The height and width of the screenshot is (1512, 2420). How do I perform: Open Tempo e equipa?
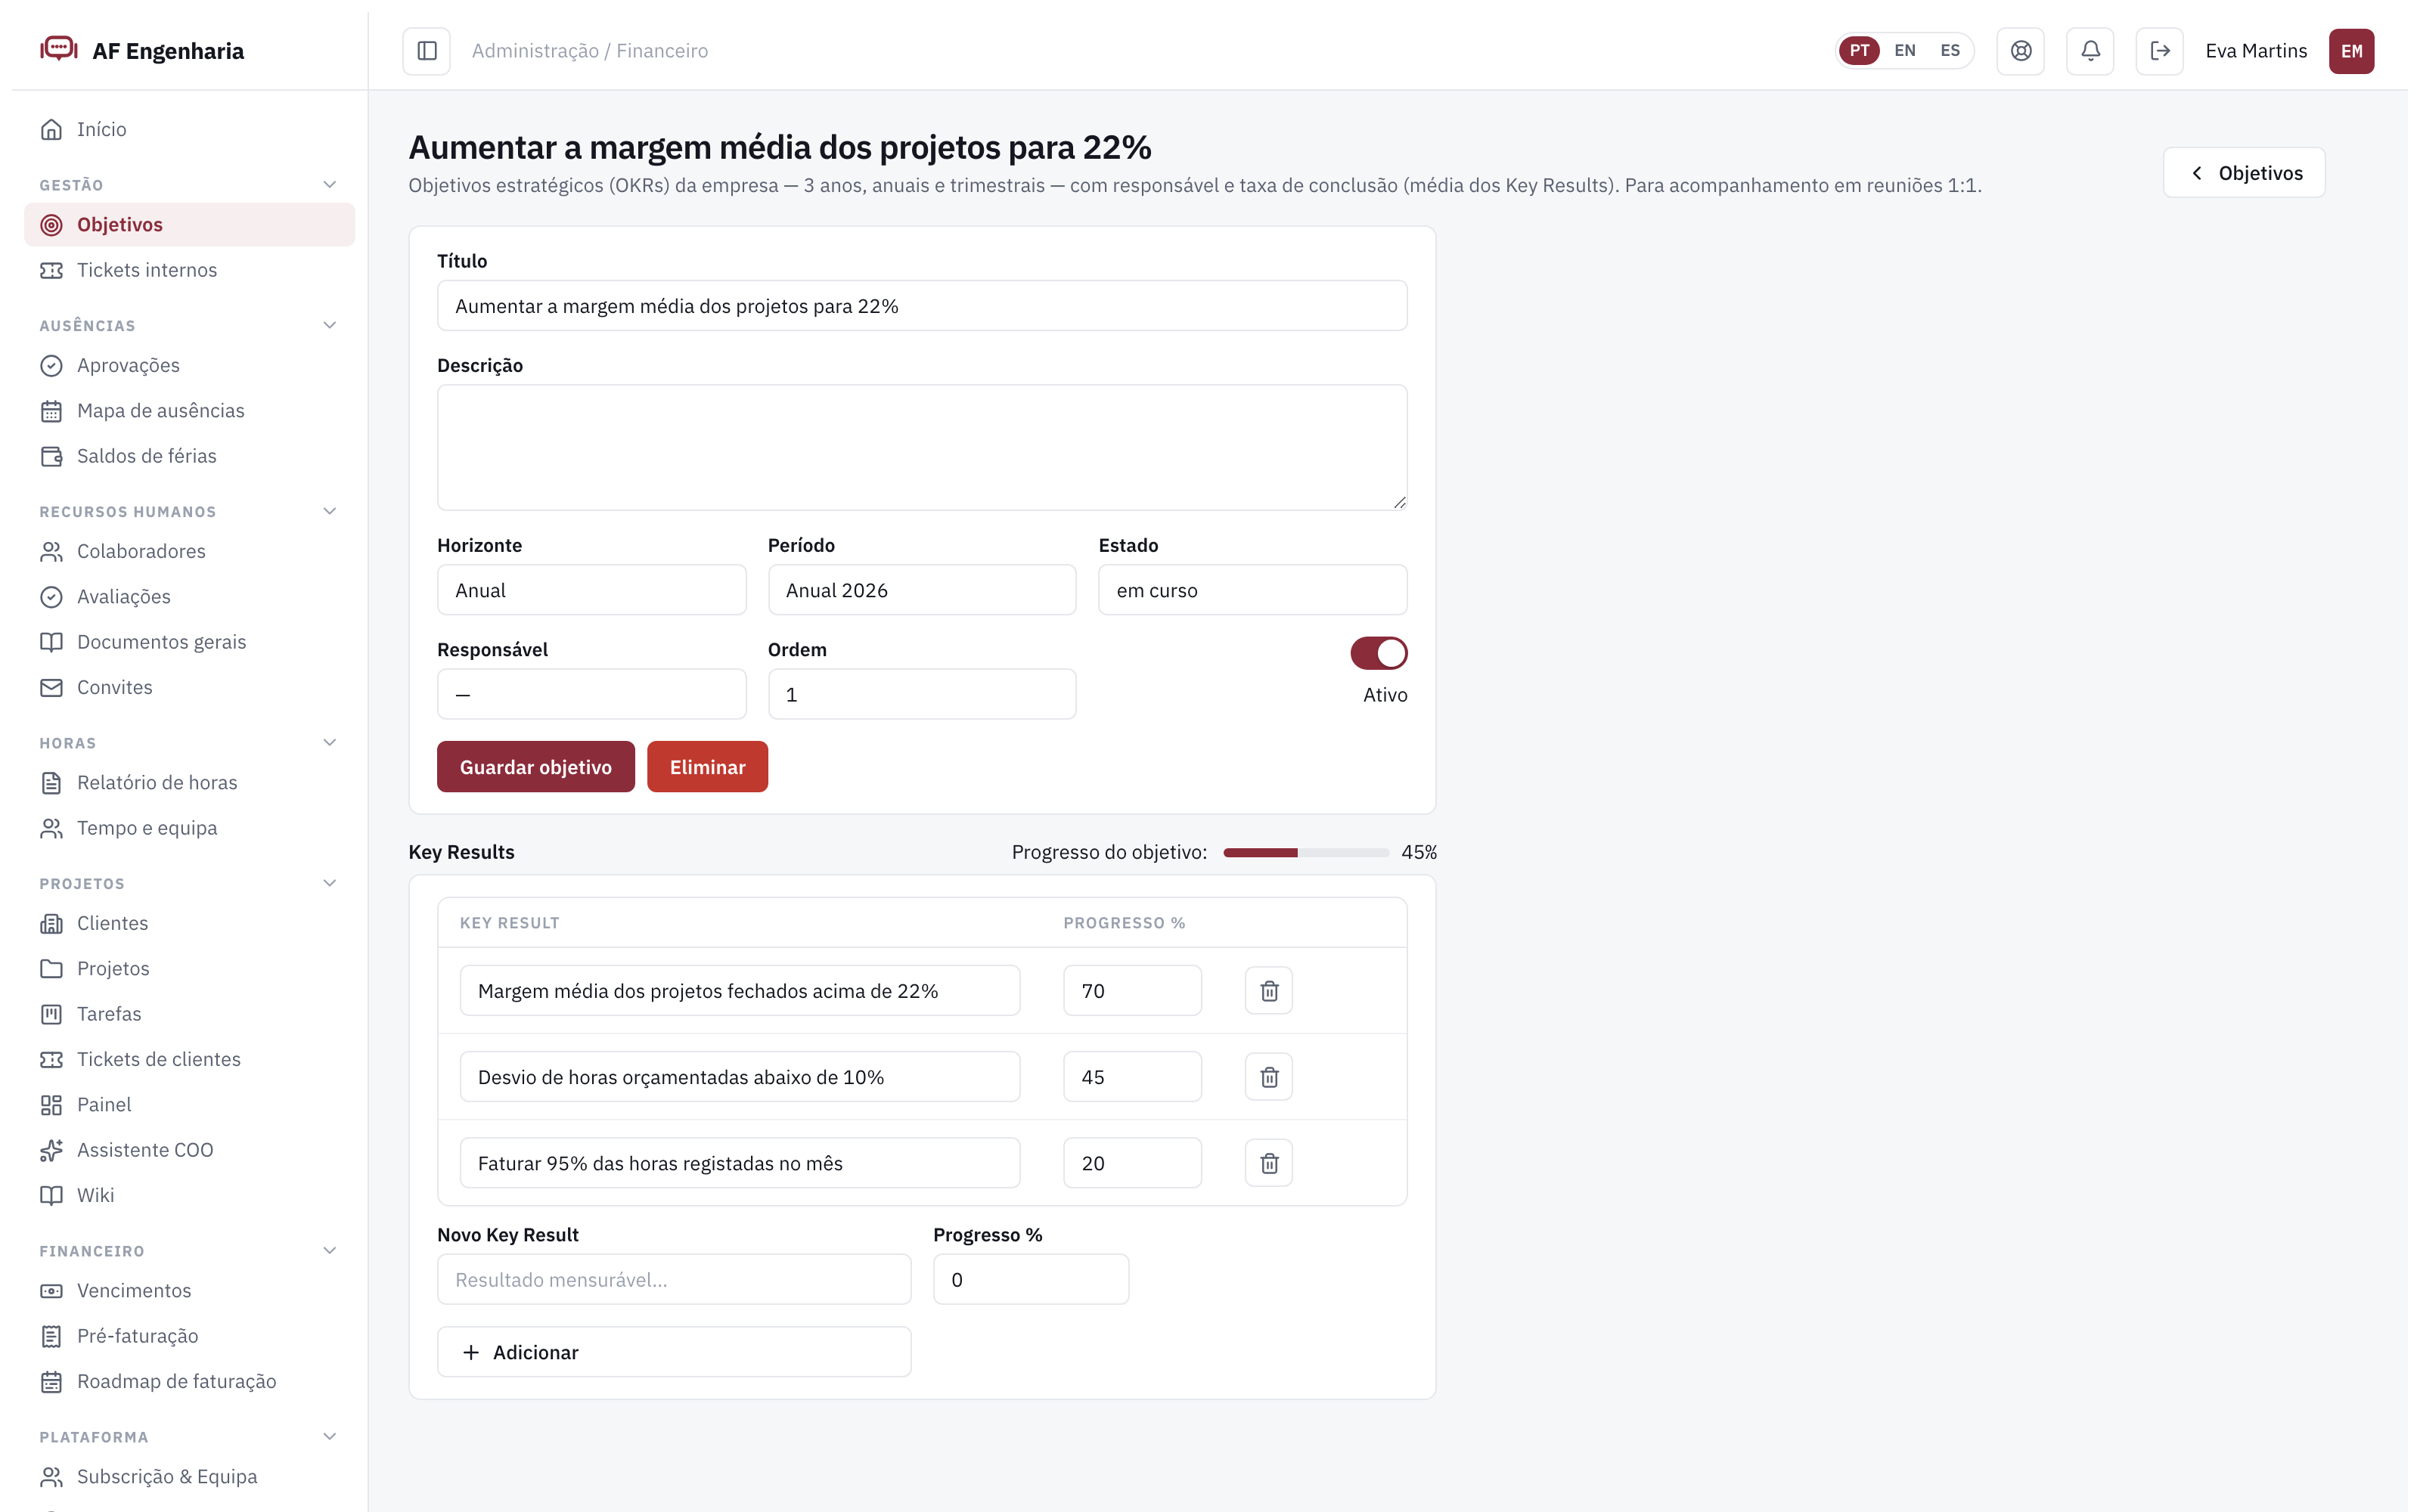(189, 828)
